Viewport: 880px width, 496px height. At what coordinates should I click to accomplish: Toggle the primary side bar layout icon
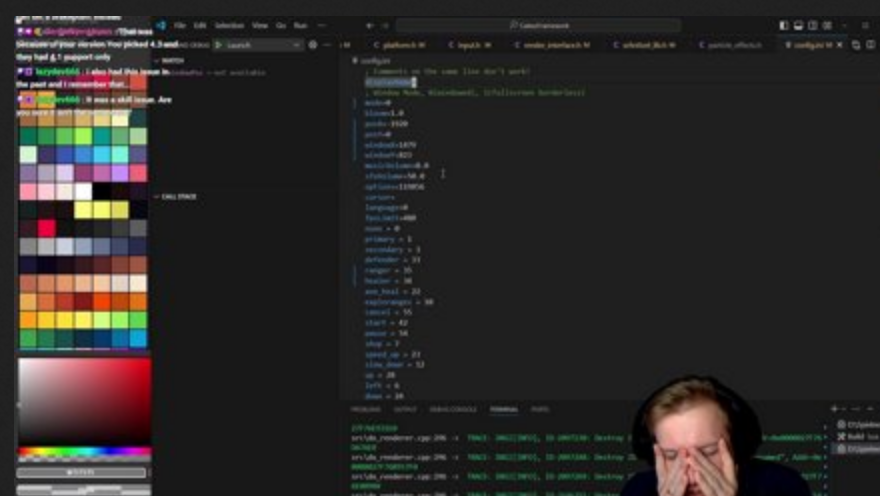pos(784,25)
